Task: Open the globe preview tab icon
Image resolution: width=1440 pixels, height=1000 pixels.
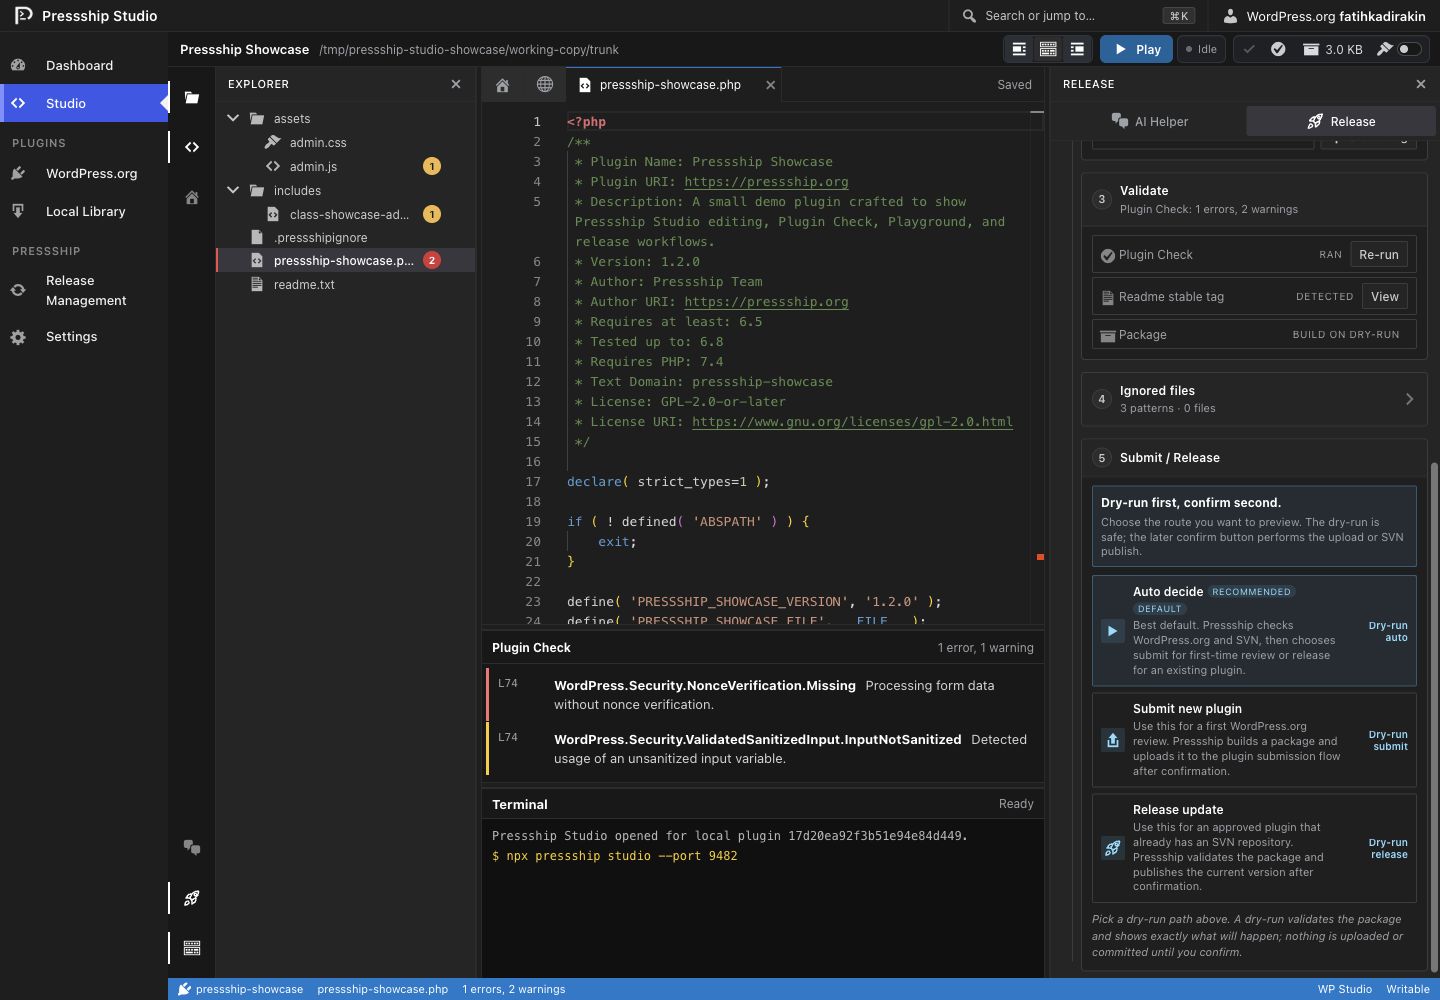Action: [545, 85]
